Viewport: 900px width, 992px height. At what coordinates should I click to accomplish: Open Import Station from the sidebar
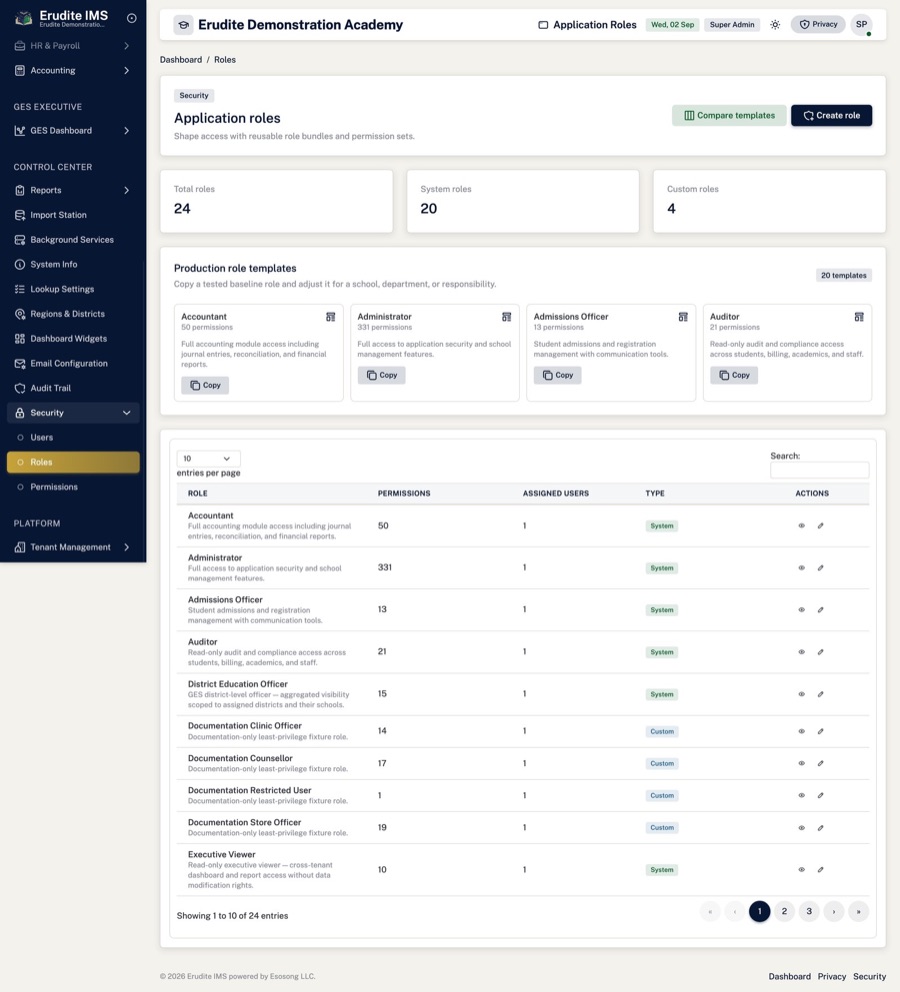(x=73, y=215)
